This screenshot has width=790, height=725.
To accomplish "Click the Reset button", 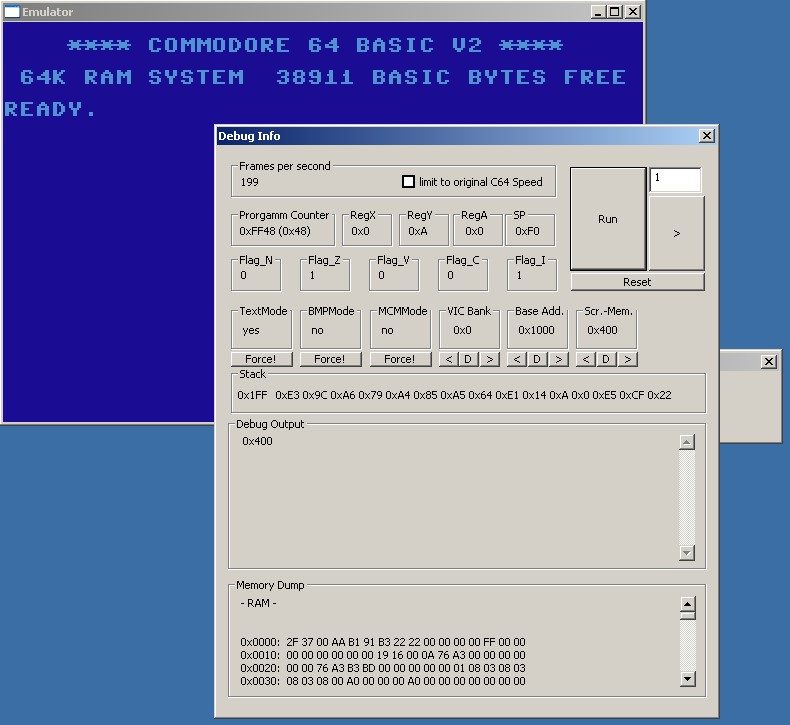I will [637, 282].
